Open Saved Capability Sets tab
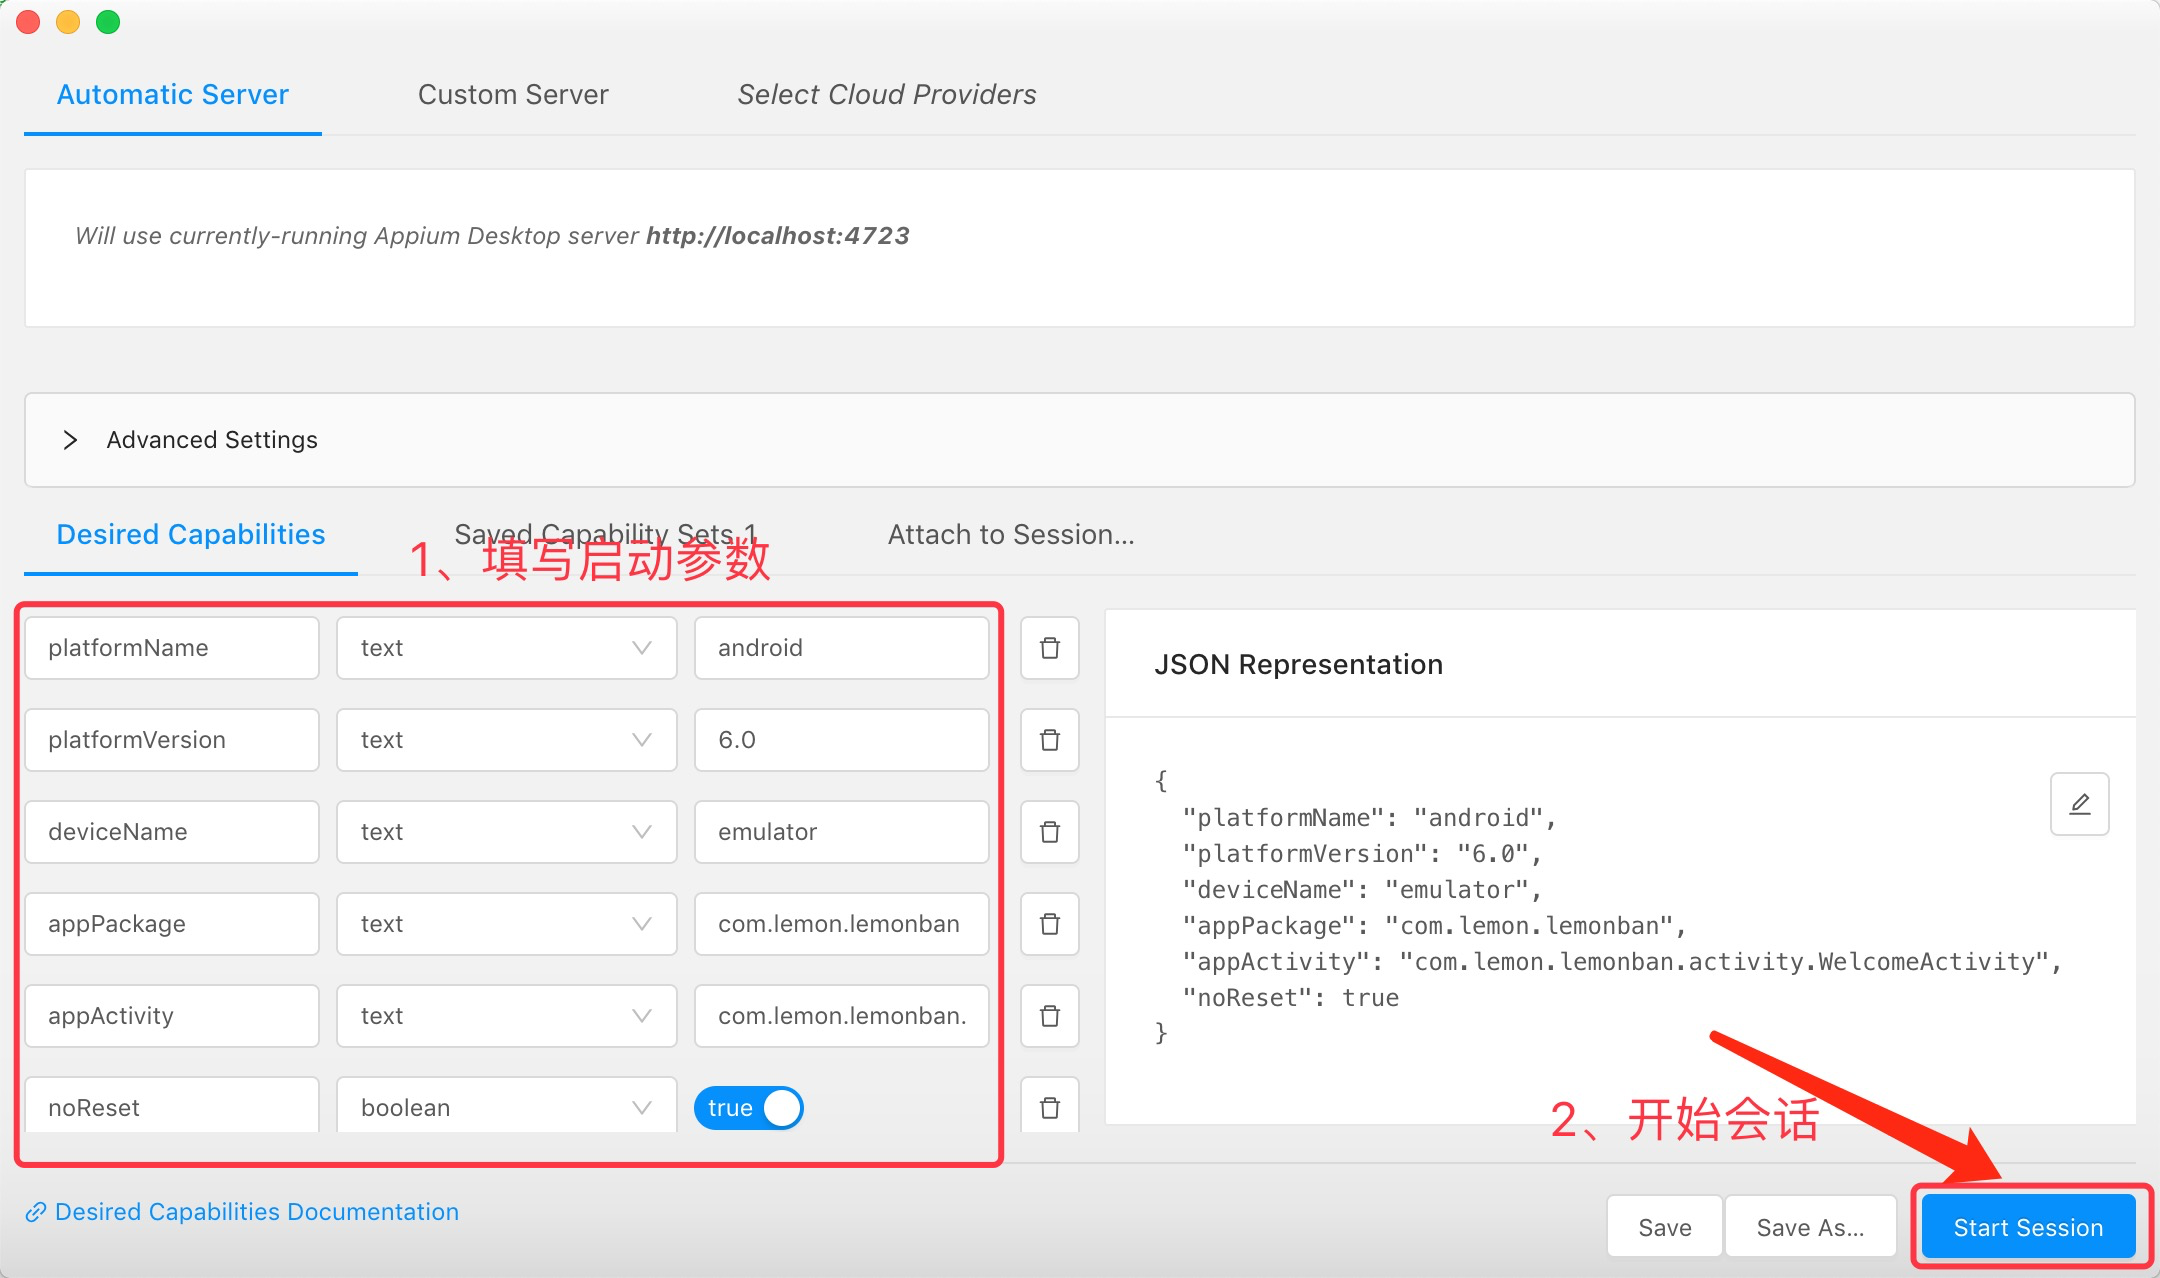Image resolution: width=2160 pixels, height=1278 pixels. point(605,534)
